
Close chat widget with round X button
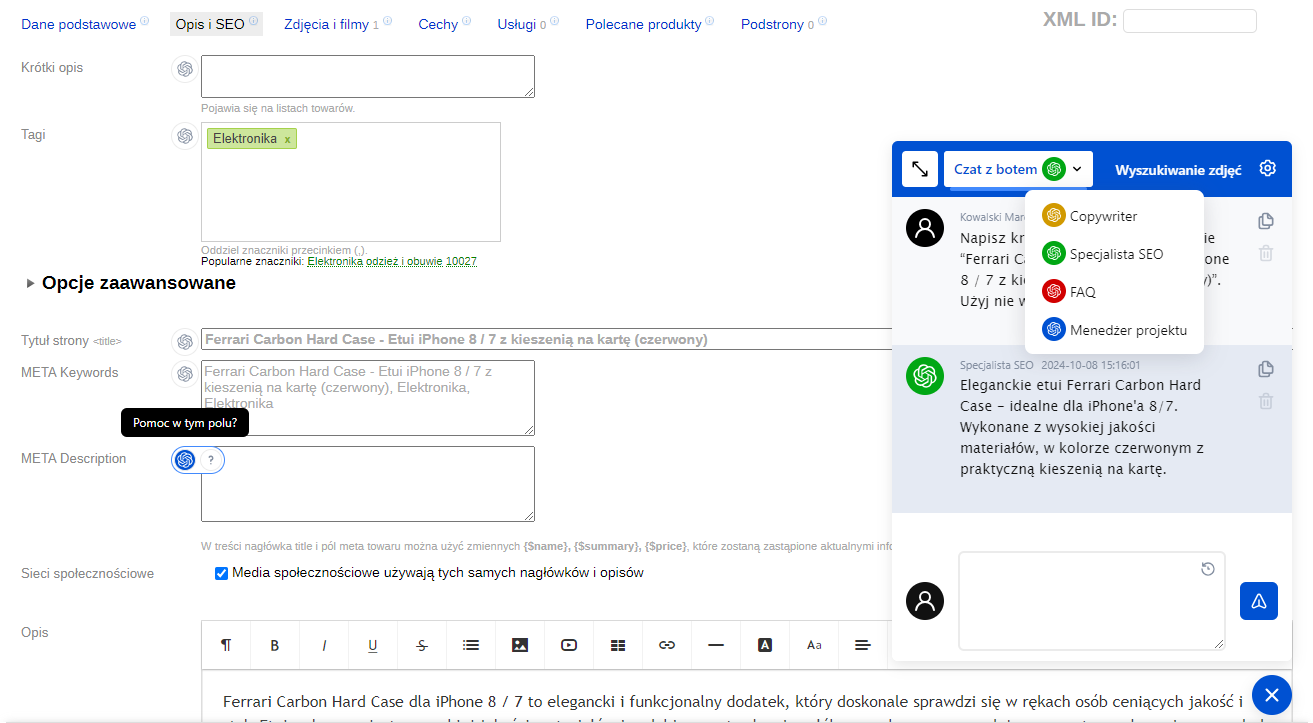1271,694
